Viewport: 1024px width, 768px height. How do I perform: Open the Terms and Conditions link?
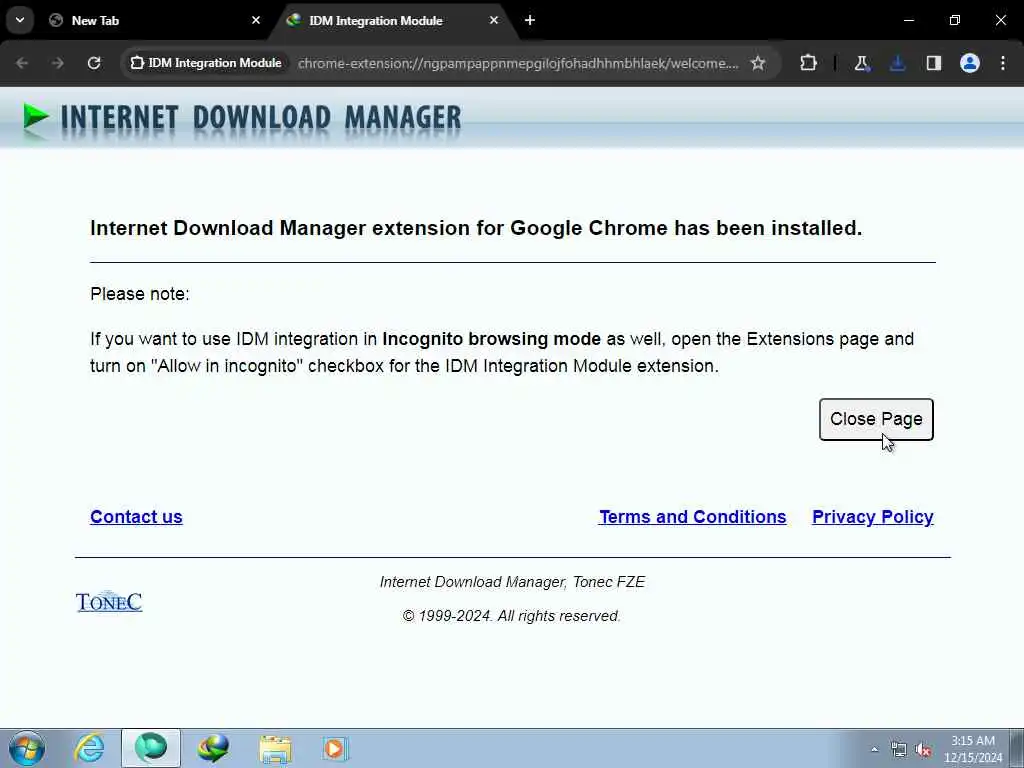pos(692,517)
